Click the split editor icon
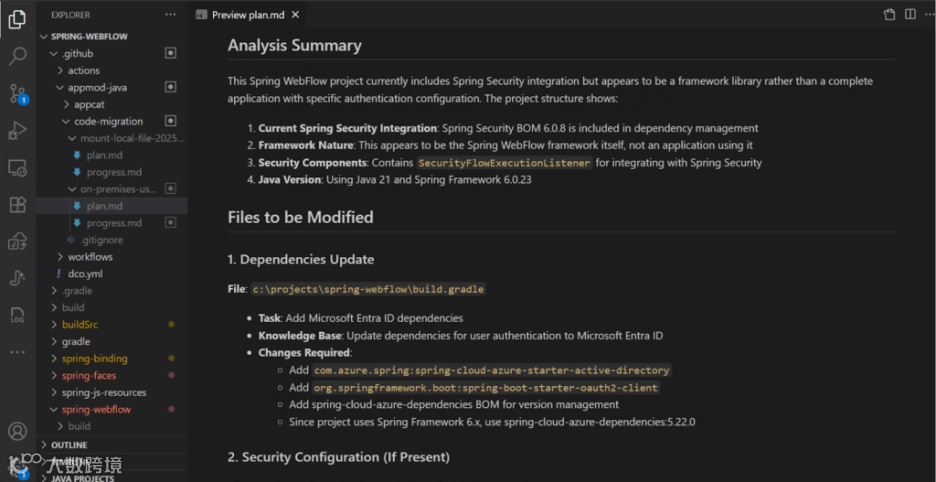Viewport: 936px width, 482px height. coord(910,15)
